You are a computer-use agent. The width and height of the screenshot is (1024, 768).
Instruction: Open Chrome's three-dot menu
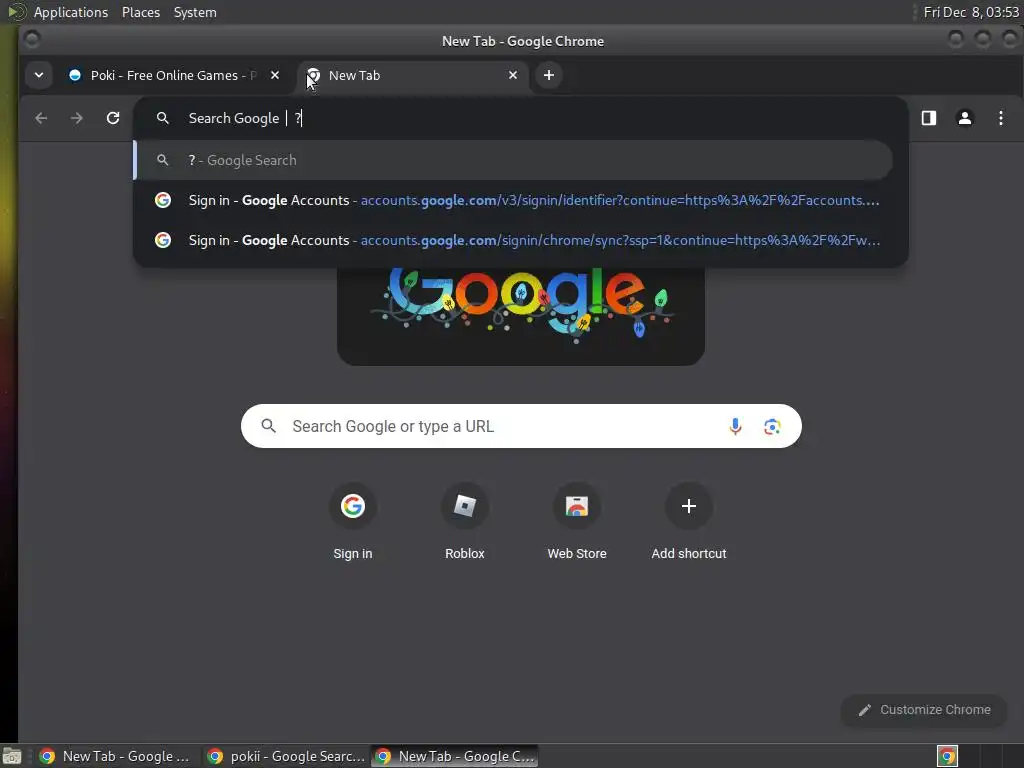1000,118
